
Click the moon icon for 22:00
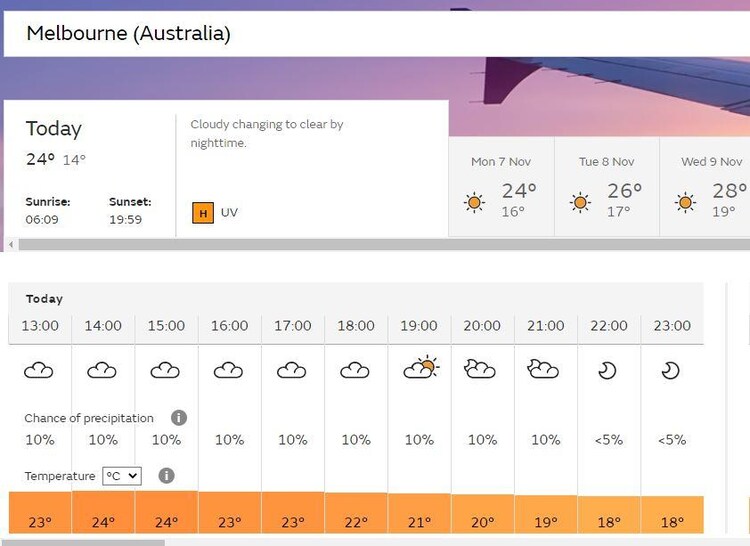tap(607, 371)
